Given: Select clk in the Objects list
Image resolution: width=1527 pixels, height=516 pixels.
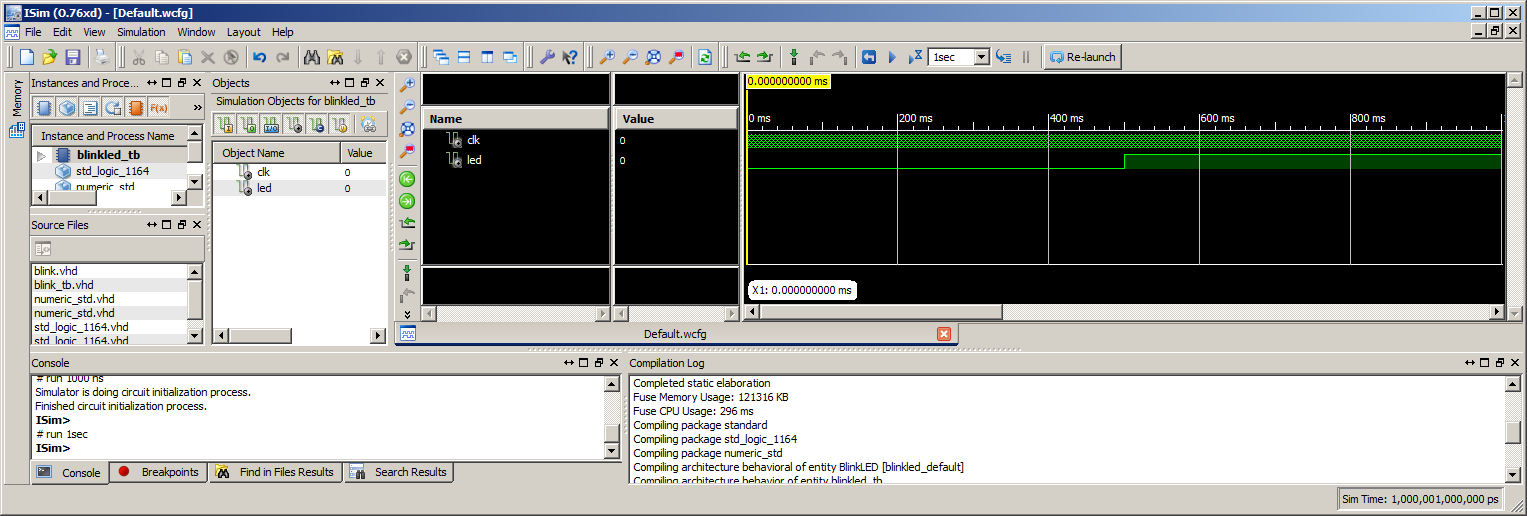Looking at the screenshot, I should [x=299, y=172].
